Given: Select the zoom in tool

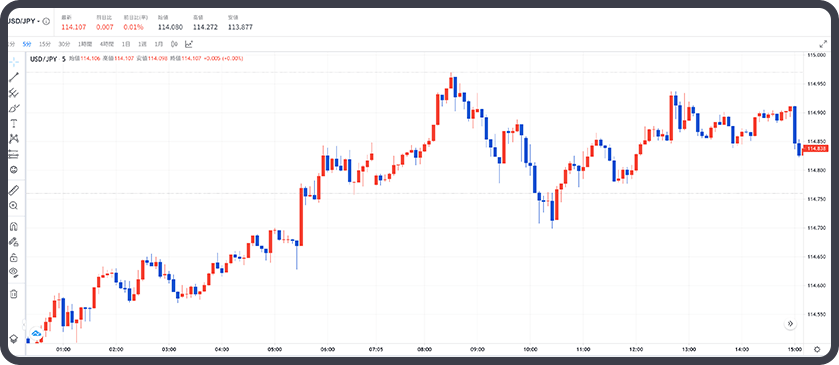Looking at the screenshot, I should pyautogui.click(x=14, y=206).
